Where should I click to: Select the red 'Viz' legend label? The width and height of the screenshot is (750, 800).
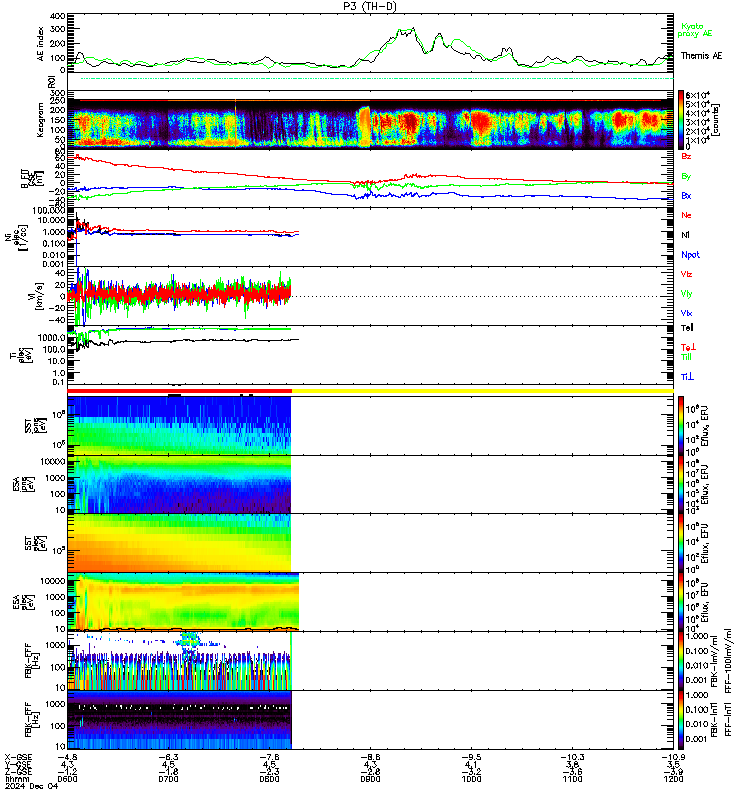(686, 274)
